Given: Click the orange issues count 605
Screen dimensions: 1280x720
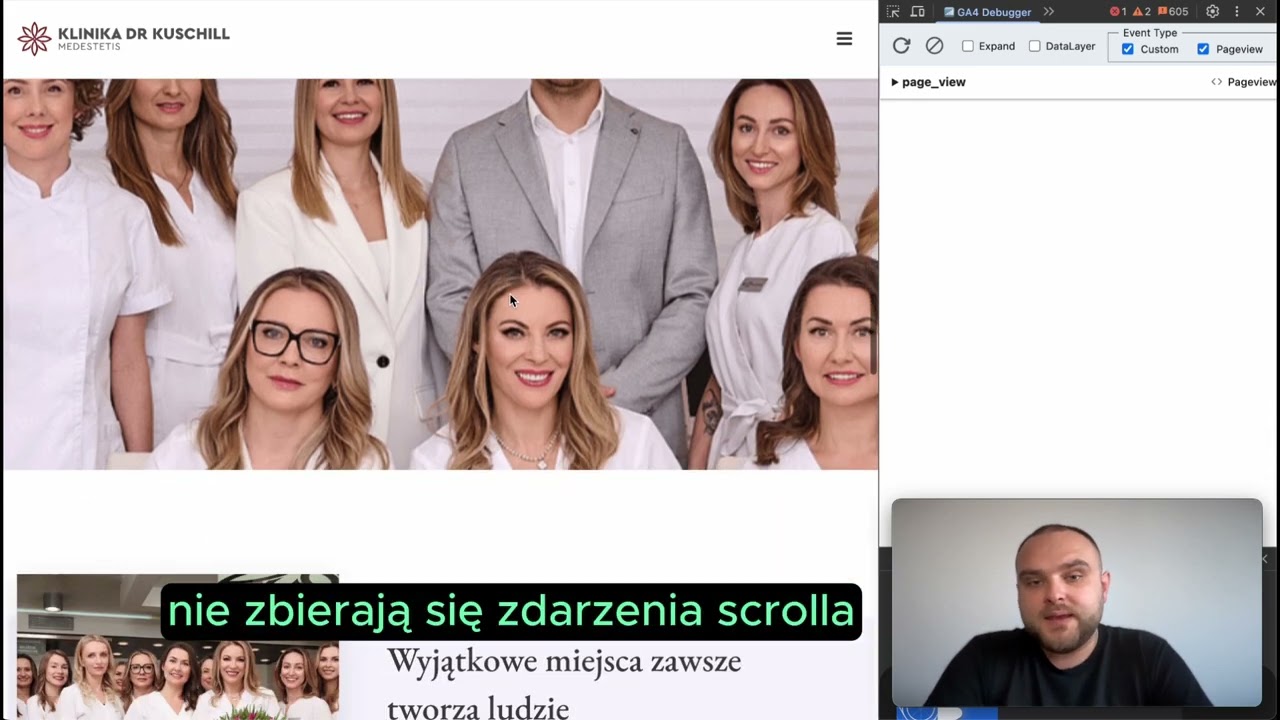Looking at the screenshot, I should pos(1172,12).
